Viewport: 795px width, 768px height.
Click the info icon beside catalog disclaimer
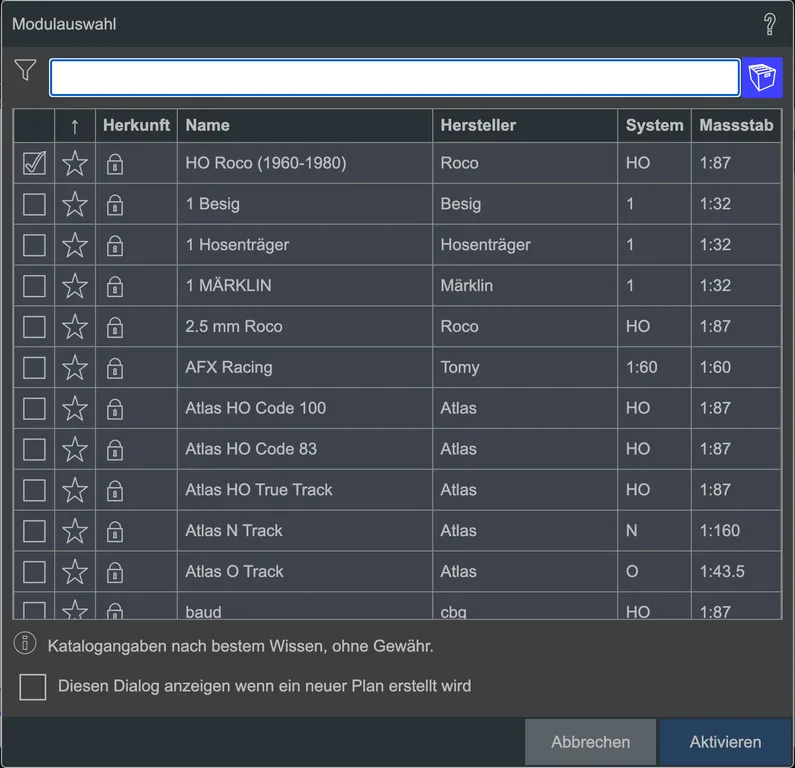click(25, 644)
